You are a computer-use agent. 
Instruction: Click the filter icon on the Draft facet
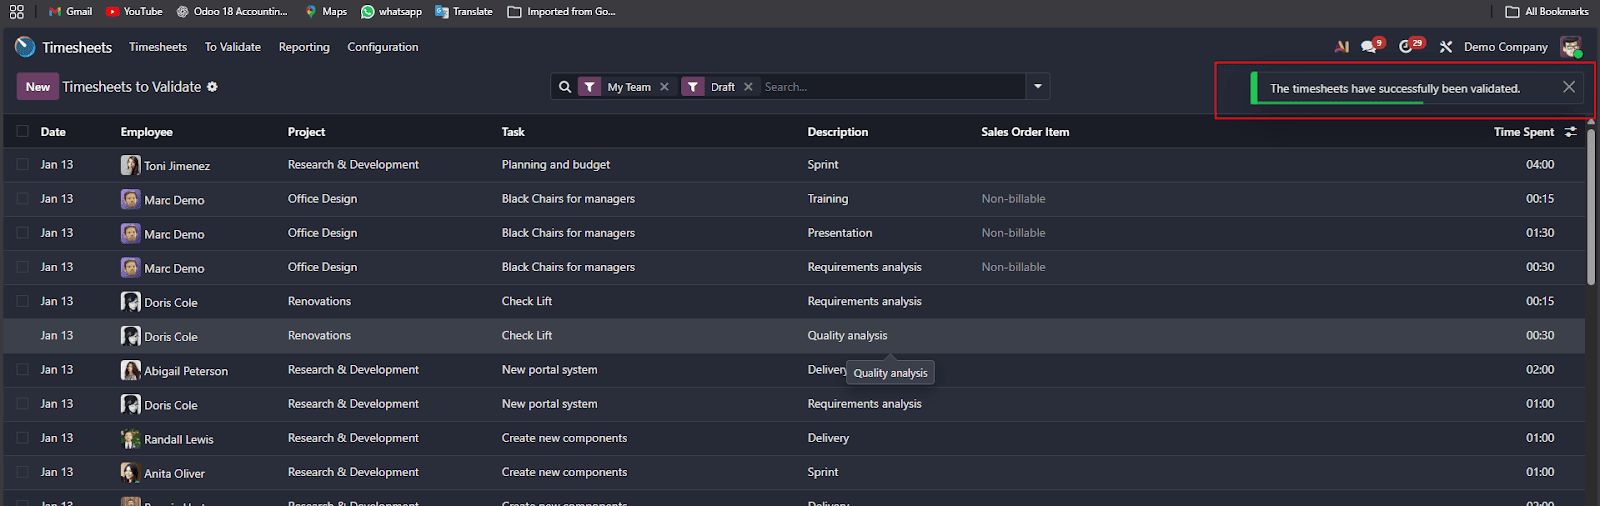pos(693,87)
